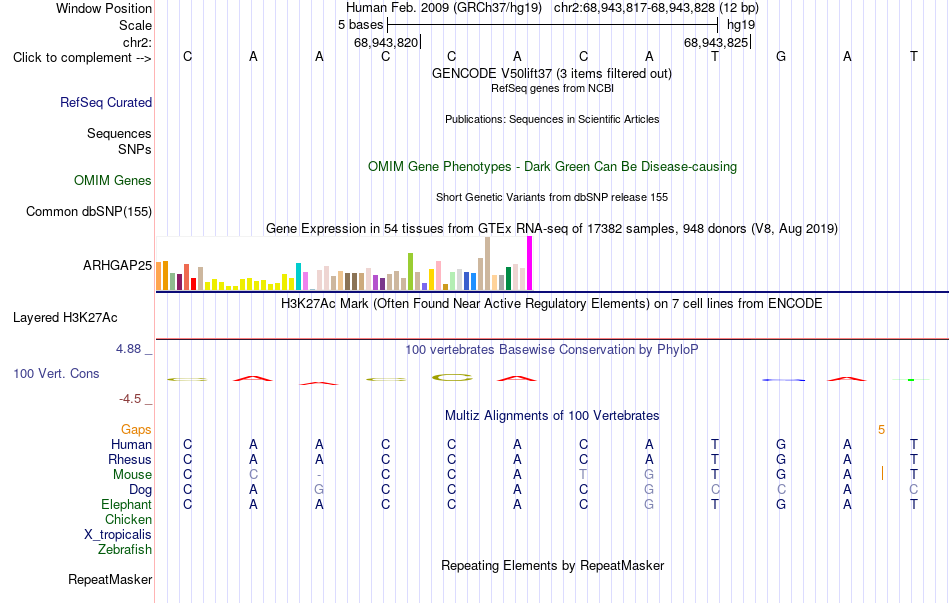
Task: Click the 'Click to complement -->' label
Action: [x=82, y=58]
